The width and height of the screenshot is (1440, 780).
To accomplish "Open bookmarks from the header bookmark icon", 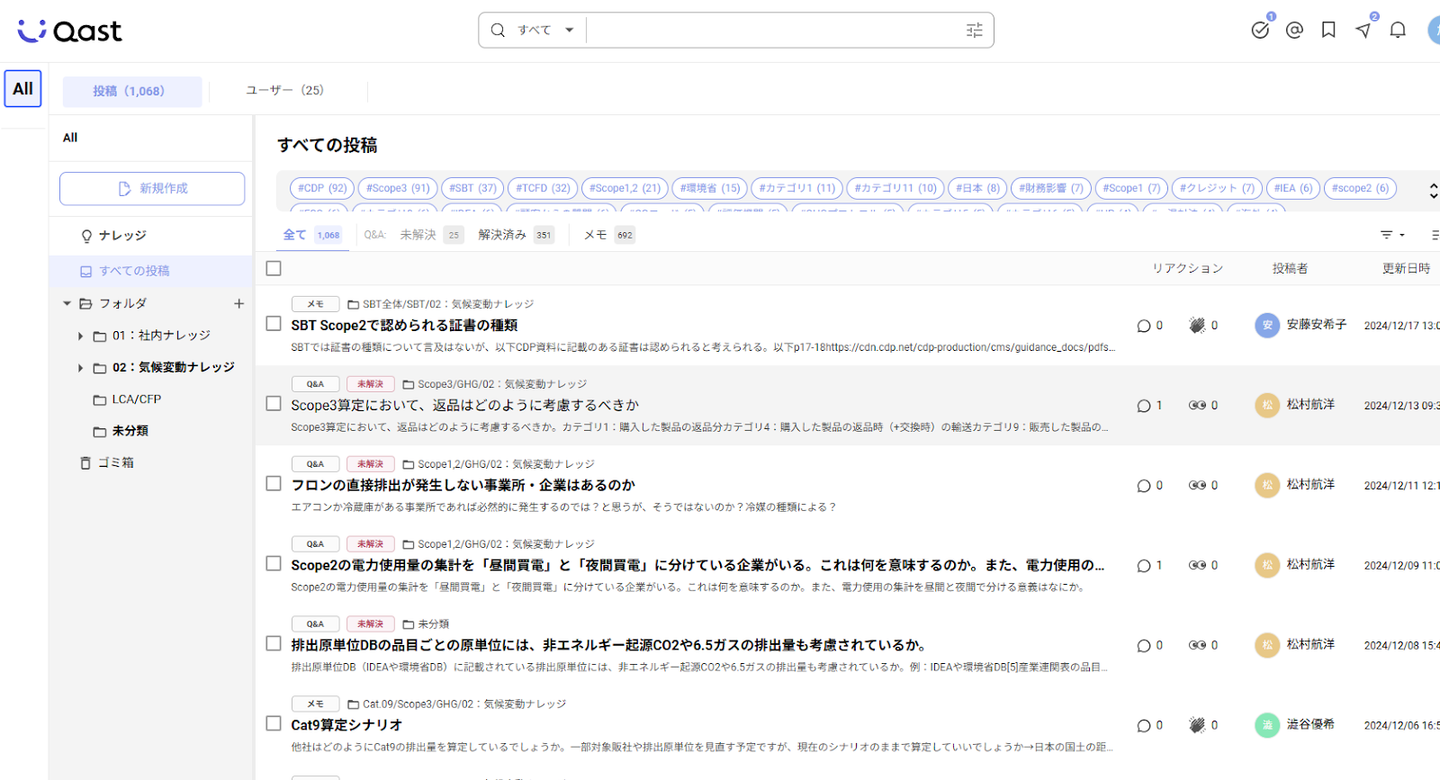I will point(1328,30).
